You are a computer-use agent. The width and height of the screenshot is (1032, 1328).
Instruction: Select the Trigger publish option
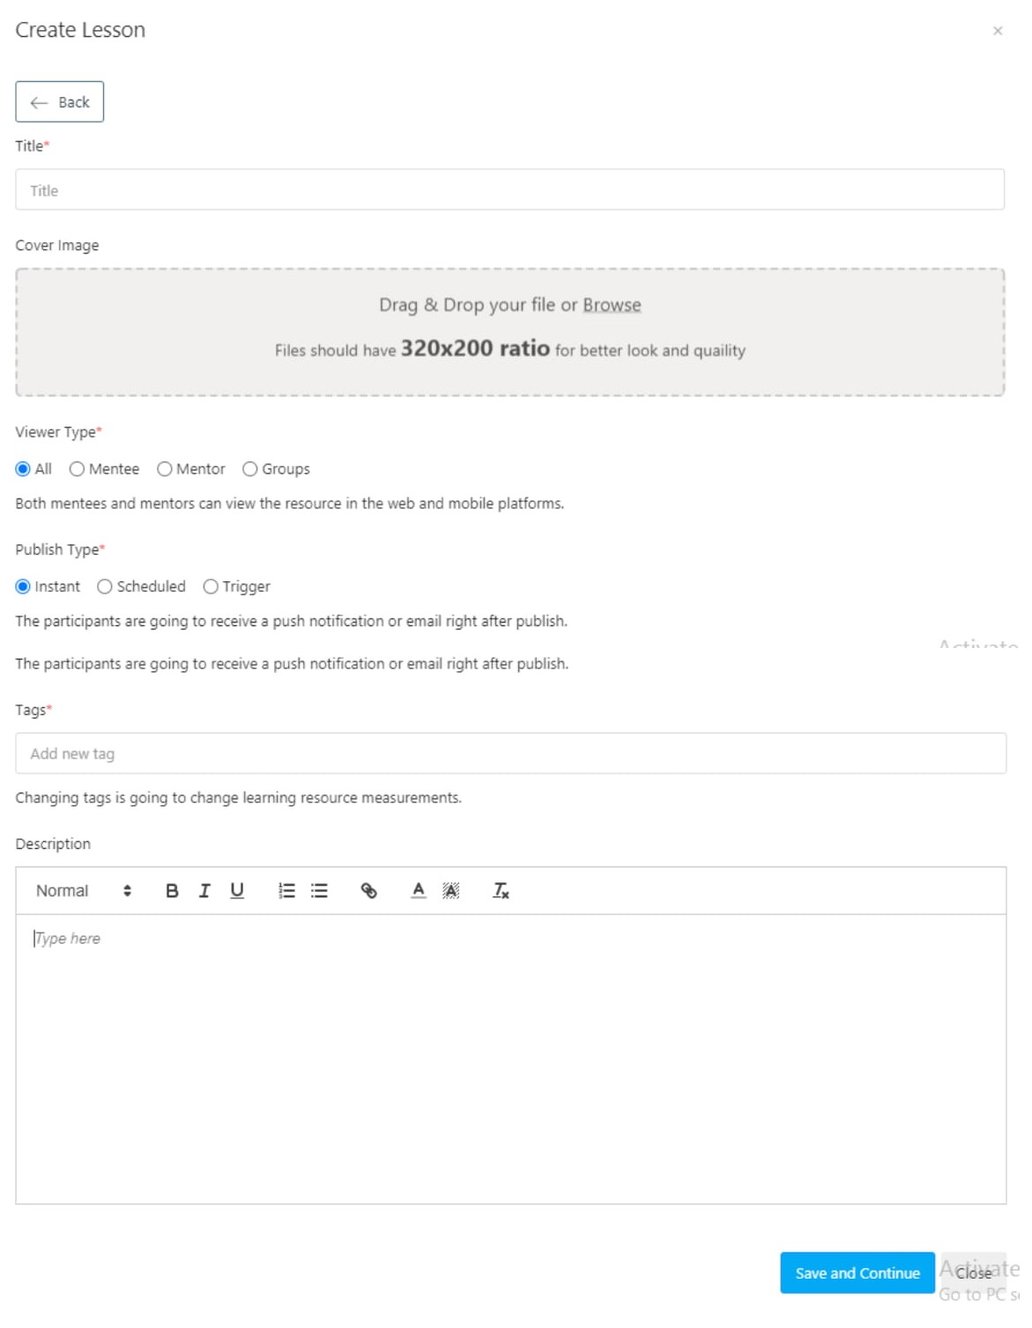tap(211, 586)
